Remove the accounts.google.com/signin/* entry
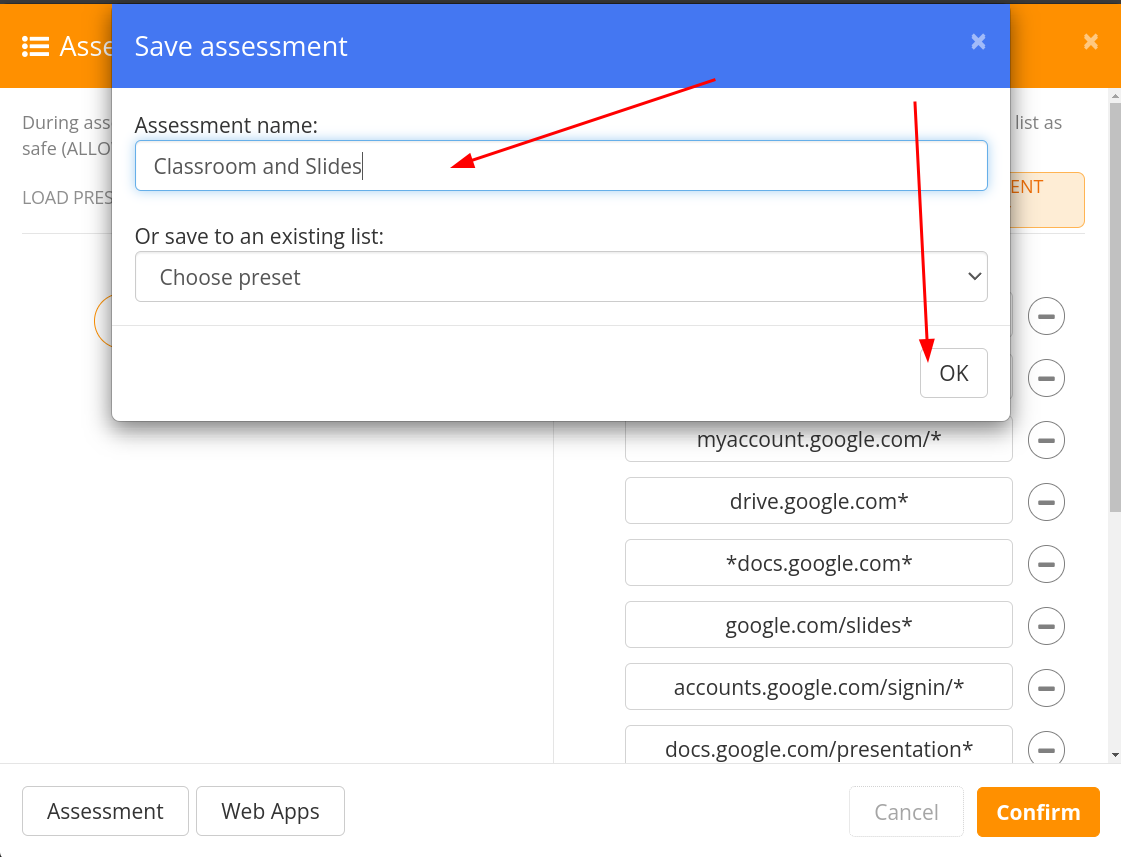Screen dimensions: 1121x857 coord(1046,688)
